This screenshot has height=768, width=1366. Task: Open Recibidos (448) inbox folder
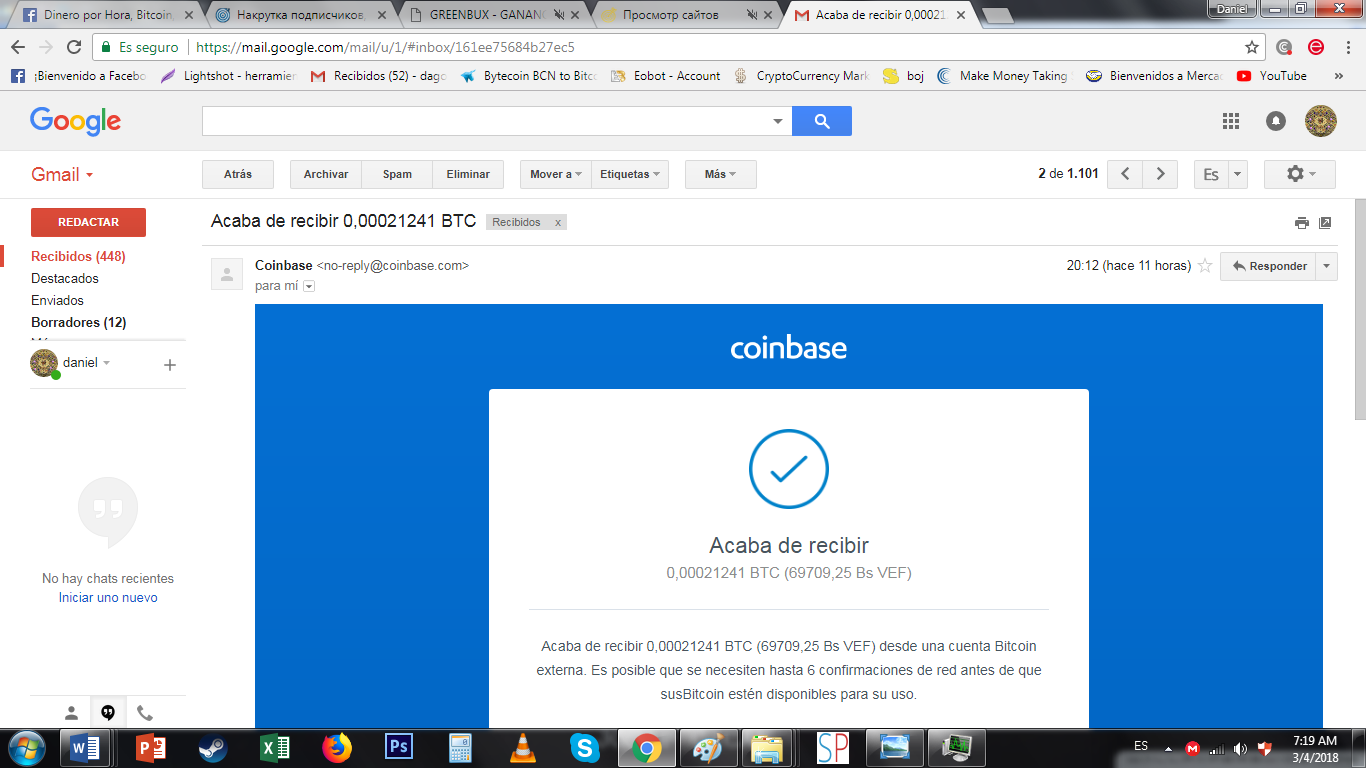click(78, 257)
